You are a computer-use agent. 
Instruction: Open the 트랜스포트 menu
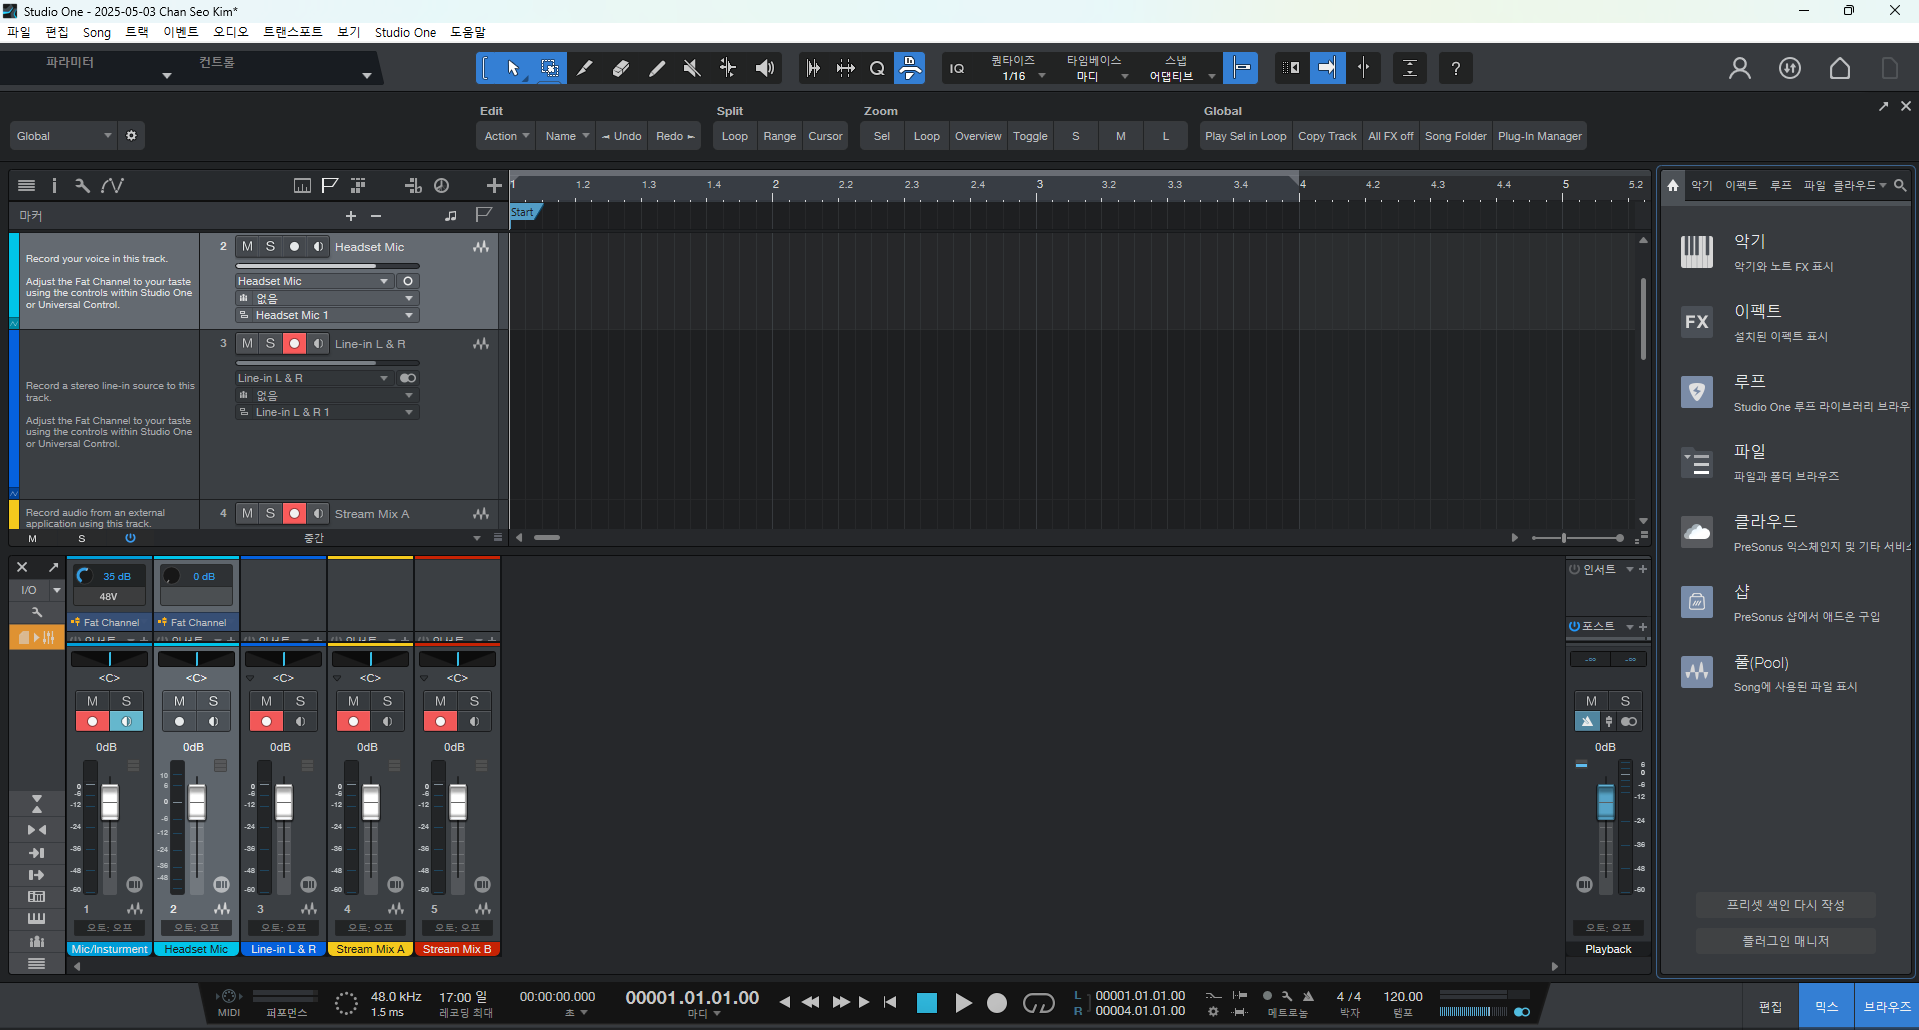(x=293, y=32)
